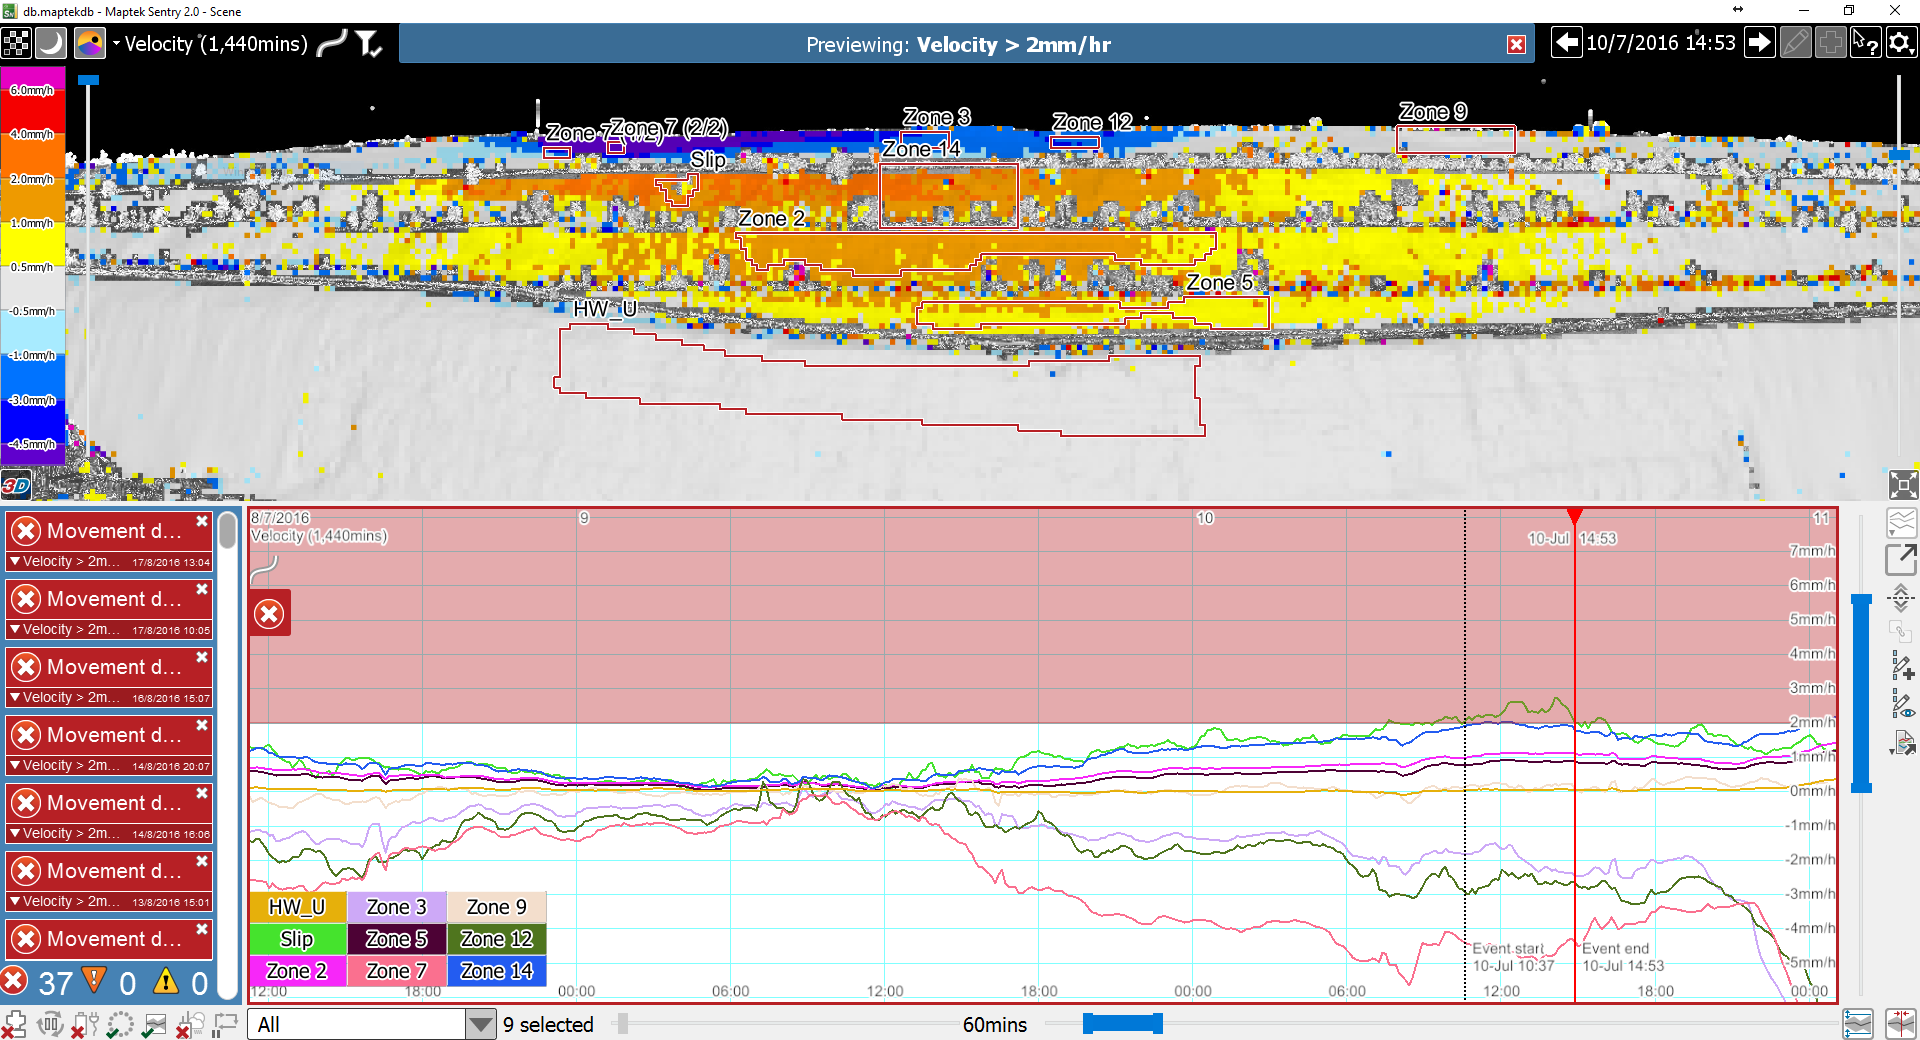Toggle Zone 9 series in chart legend
1920x1040 pixels.
(497, 907)
